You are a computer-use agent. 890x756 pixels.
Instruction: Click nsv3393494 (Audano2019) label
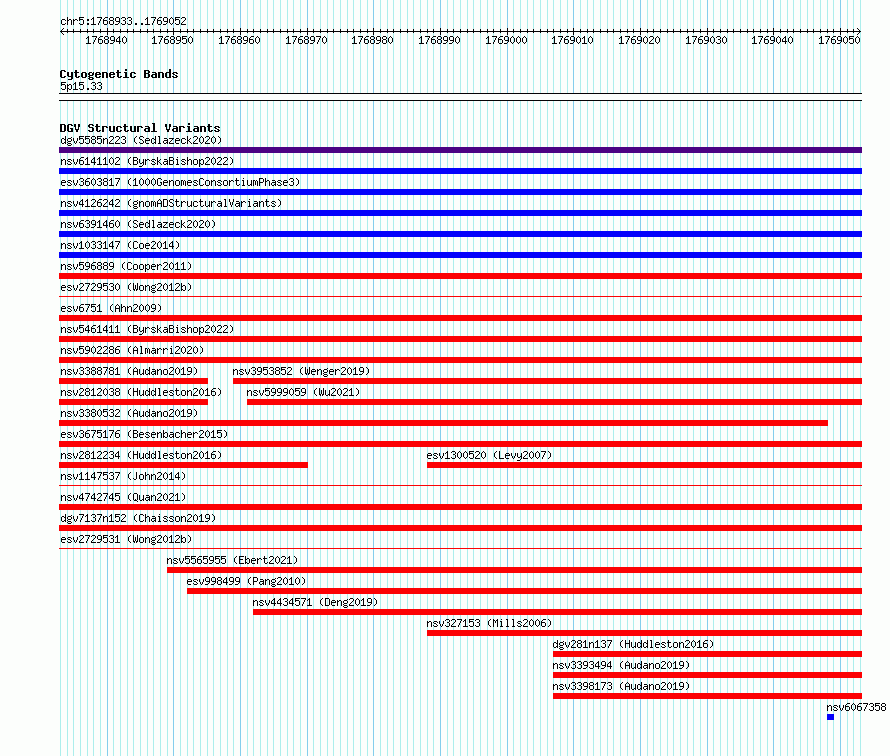[x=622, y=665]
